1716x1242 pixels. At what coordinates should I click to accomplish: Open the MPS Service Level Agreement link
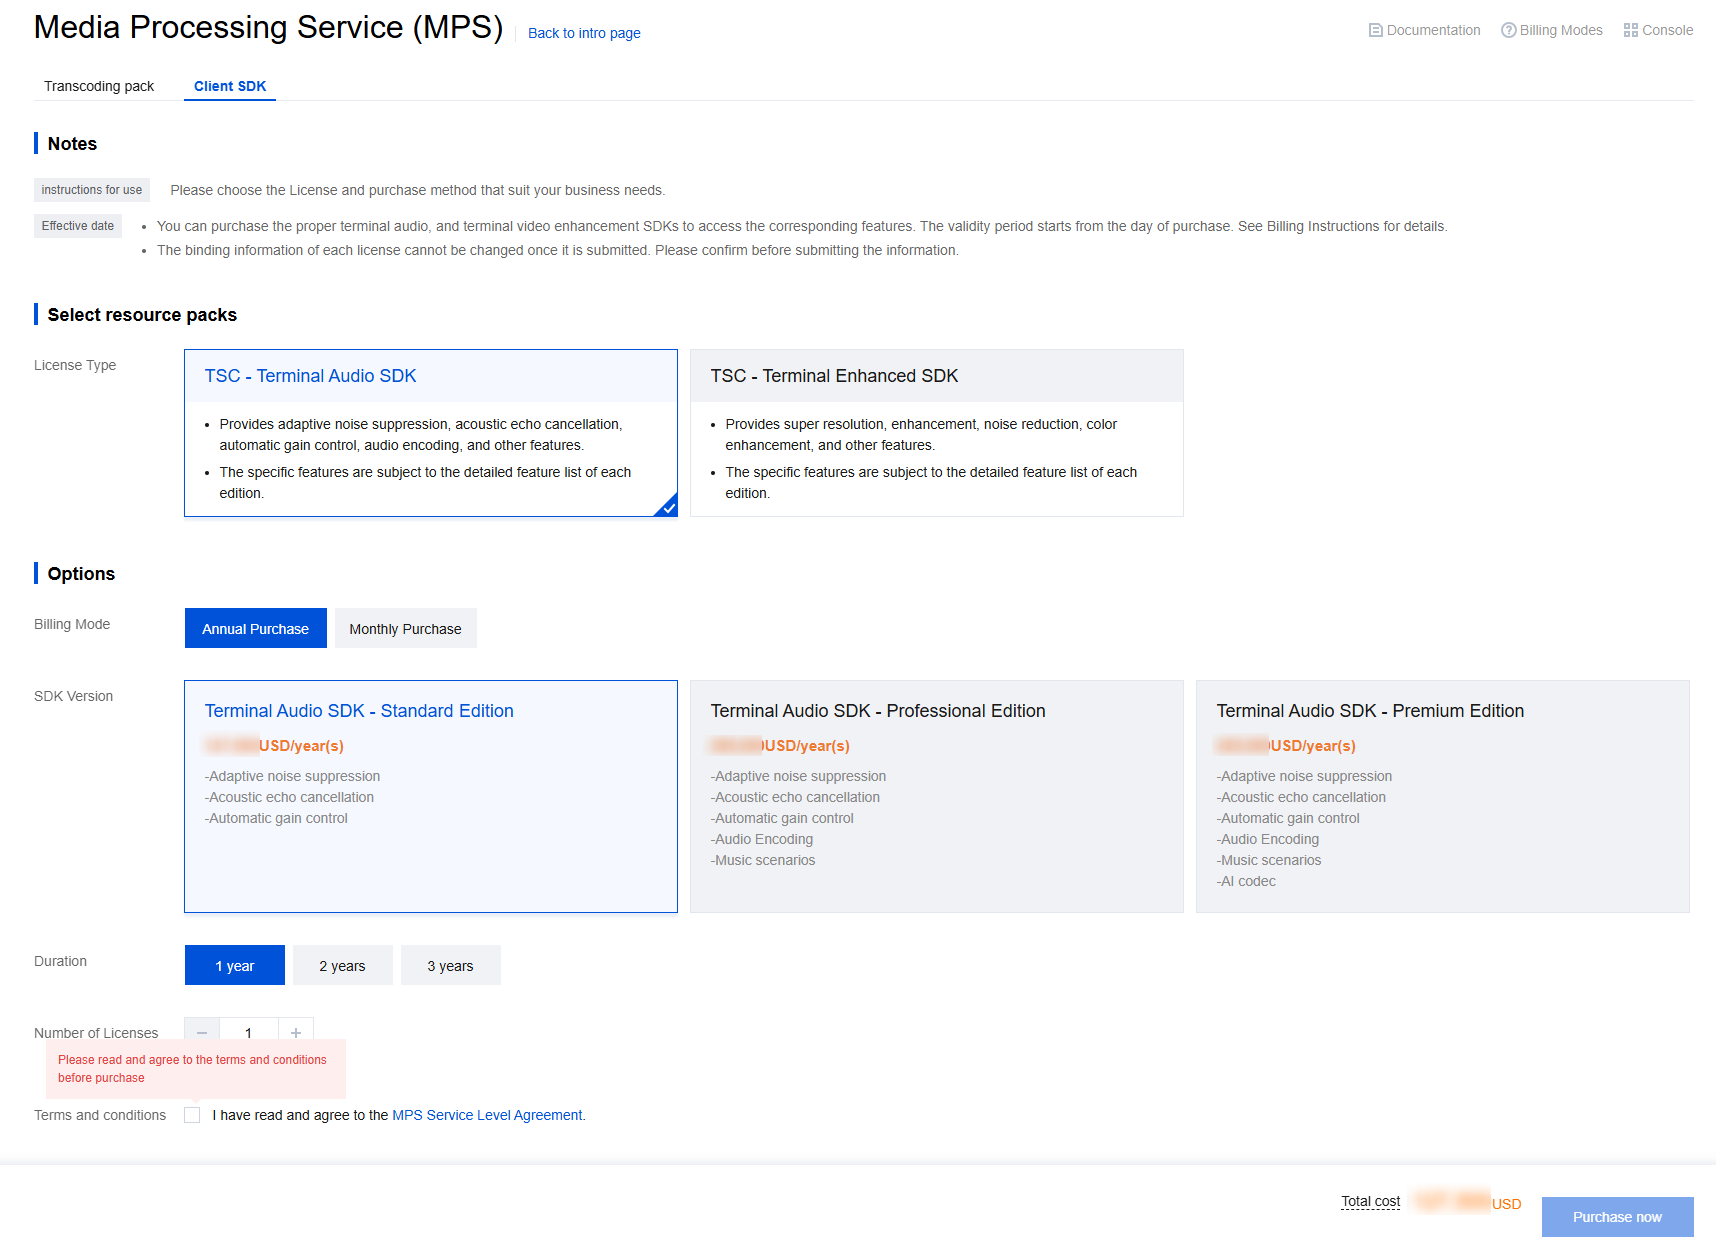(487, 1115)
